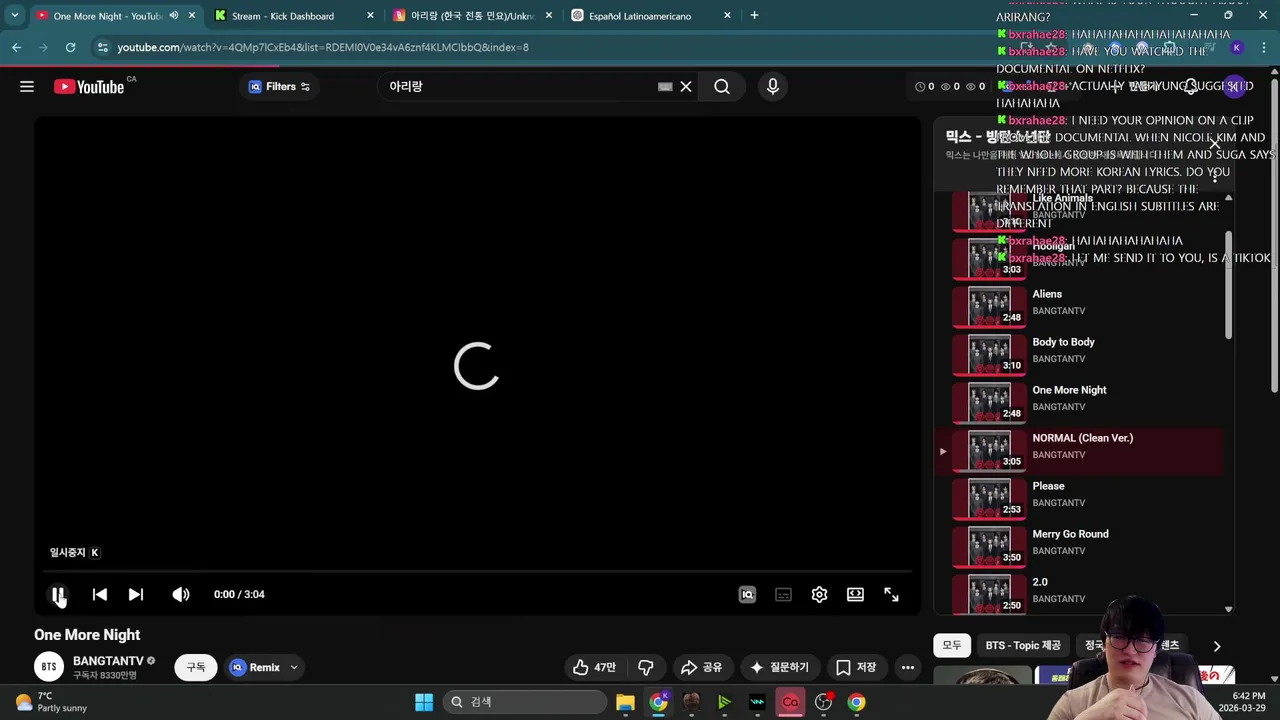Open the BANGTANTV channel avatar
The width and height of the screenshot is (1280, 720).
click(x=49, y=667)
